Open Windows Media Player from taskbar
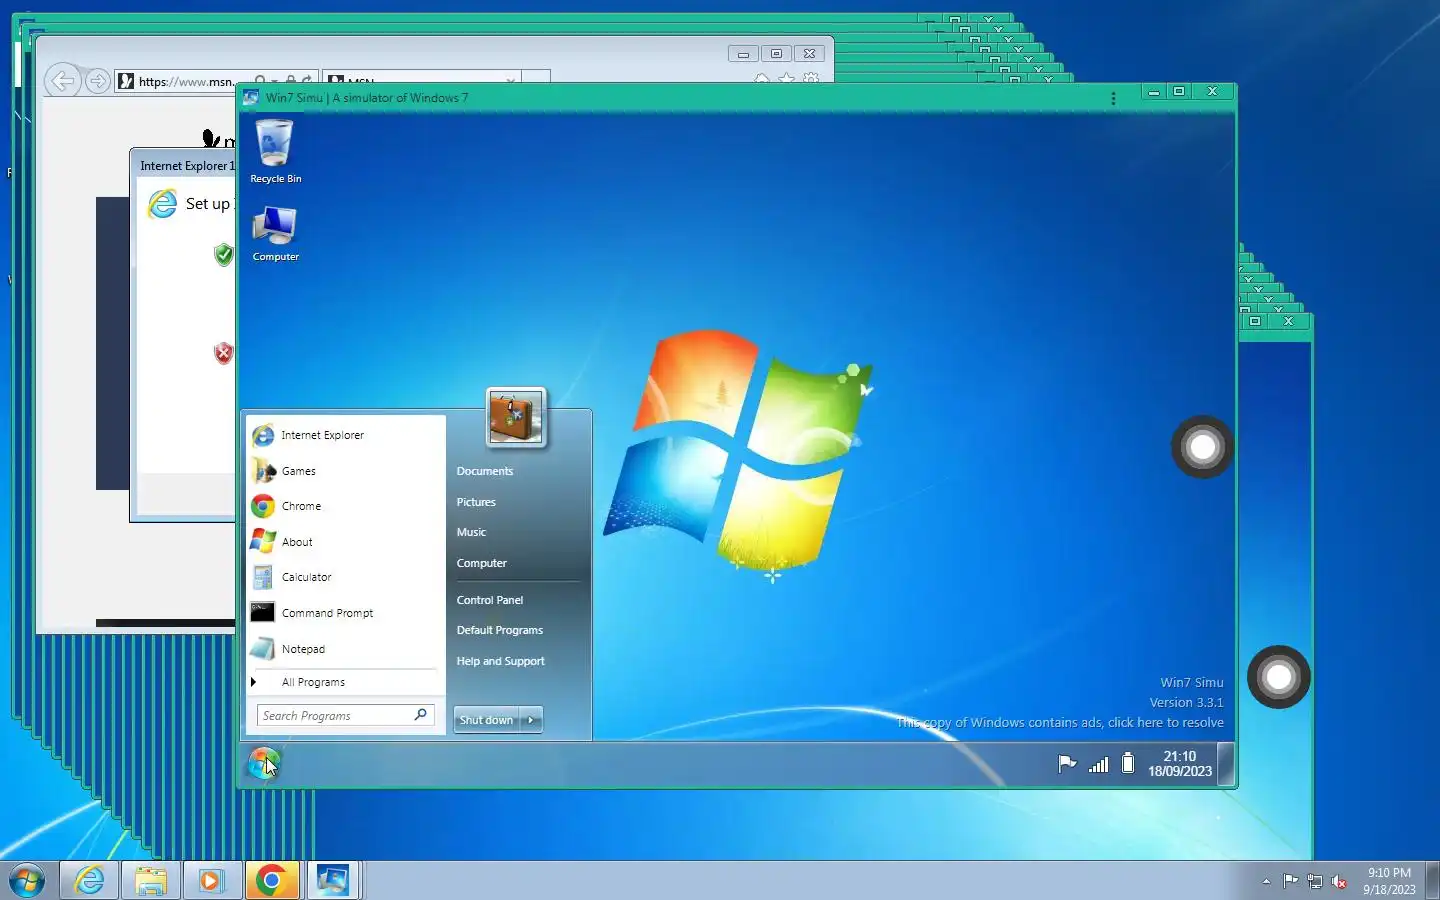 pos(211,881)
